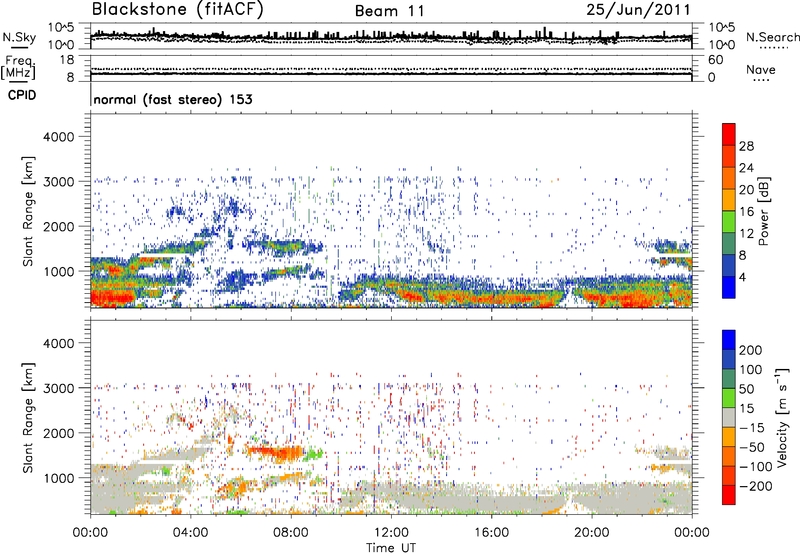The width and height of the screenshot is (800, 554).
Task: Click the '12' label on Power colorbar
Action: tap(746, 234)
